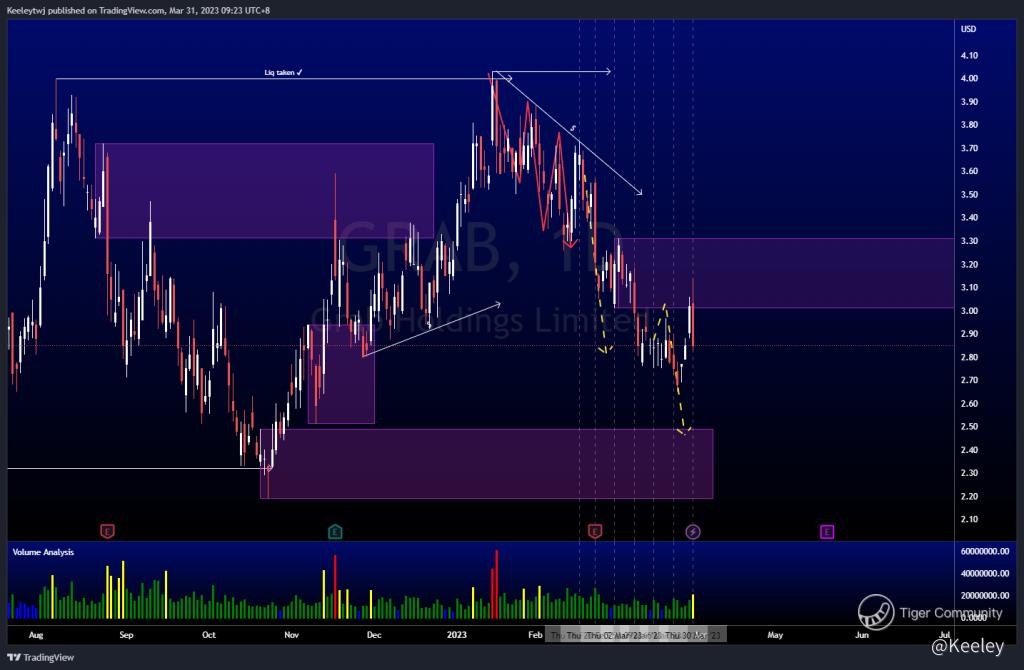
Task: Click the USD currency label on price axis
Action: tap(968, 29)
